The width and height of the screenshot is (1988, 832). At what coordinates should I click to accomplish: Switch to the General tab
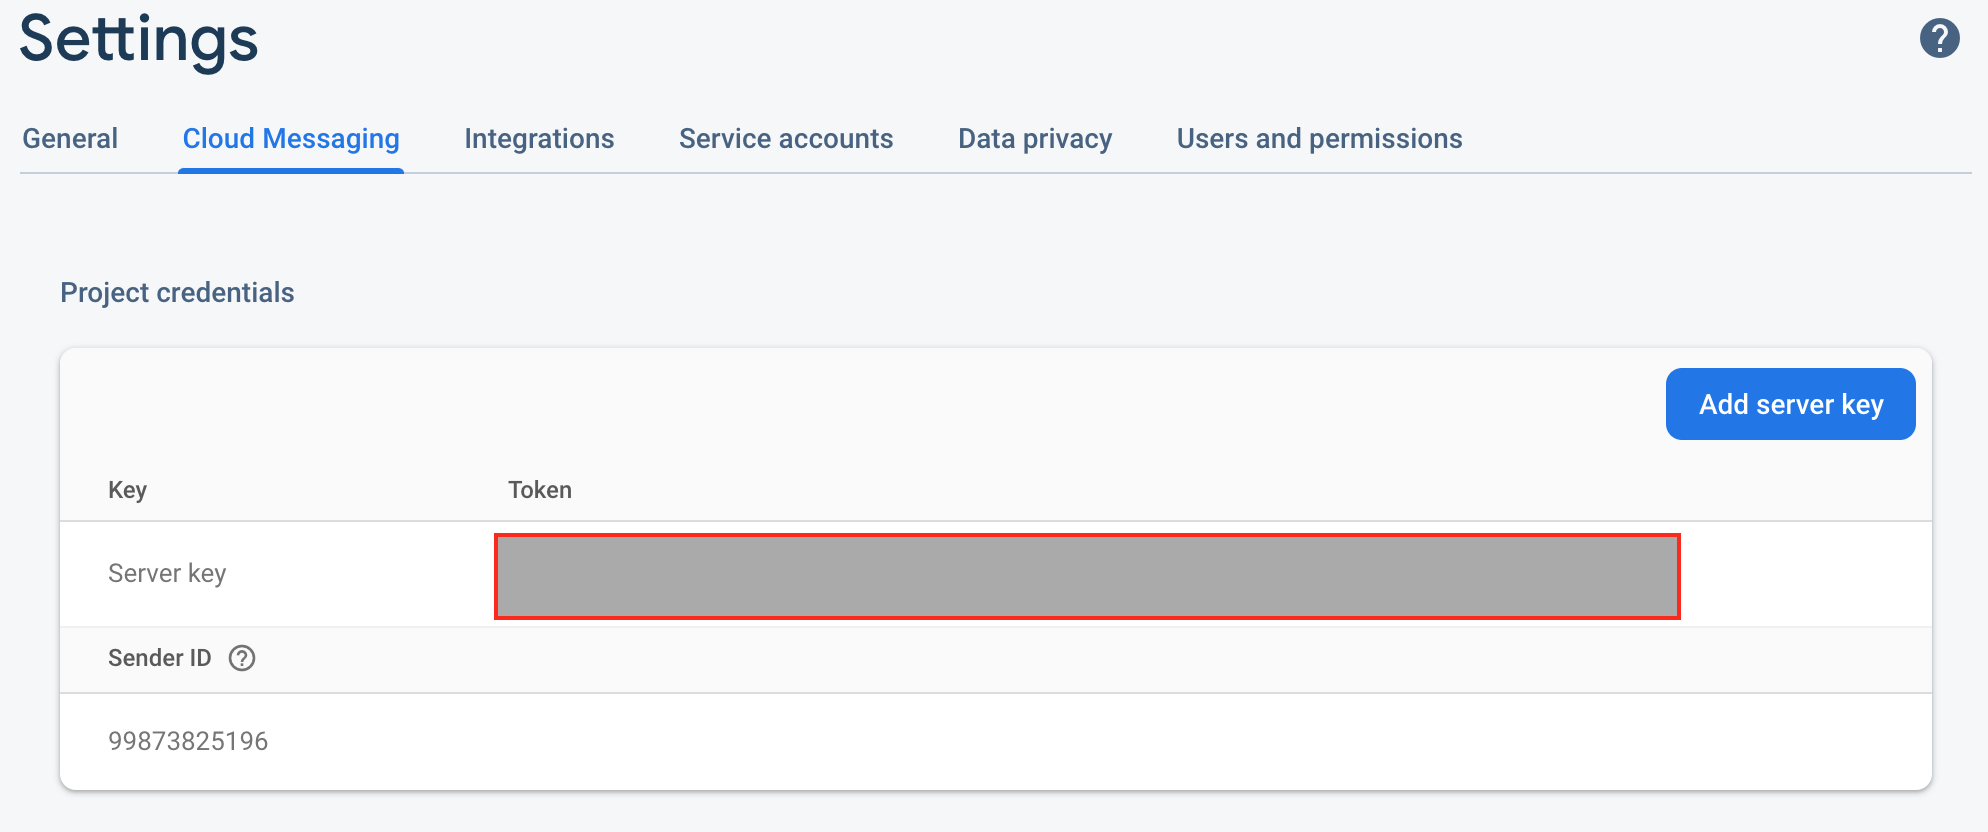click(x=70, y=139)
